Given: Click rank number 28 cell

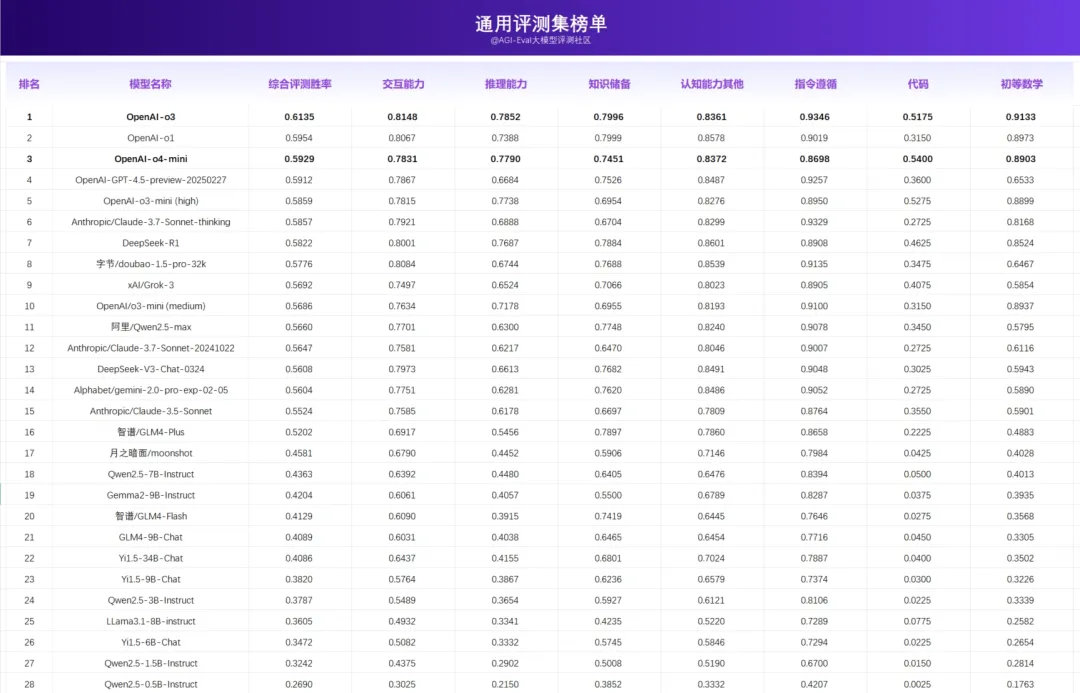Looking at the screenshot, I should point(29,684).
